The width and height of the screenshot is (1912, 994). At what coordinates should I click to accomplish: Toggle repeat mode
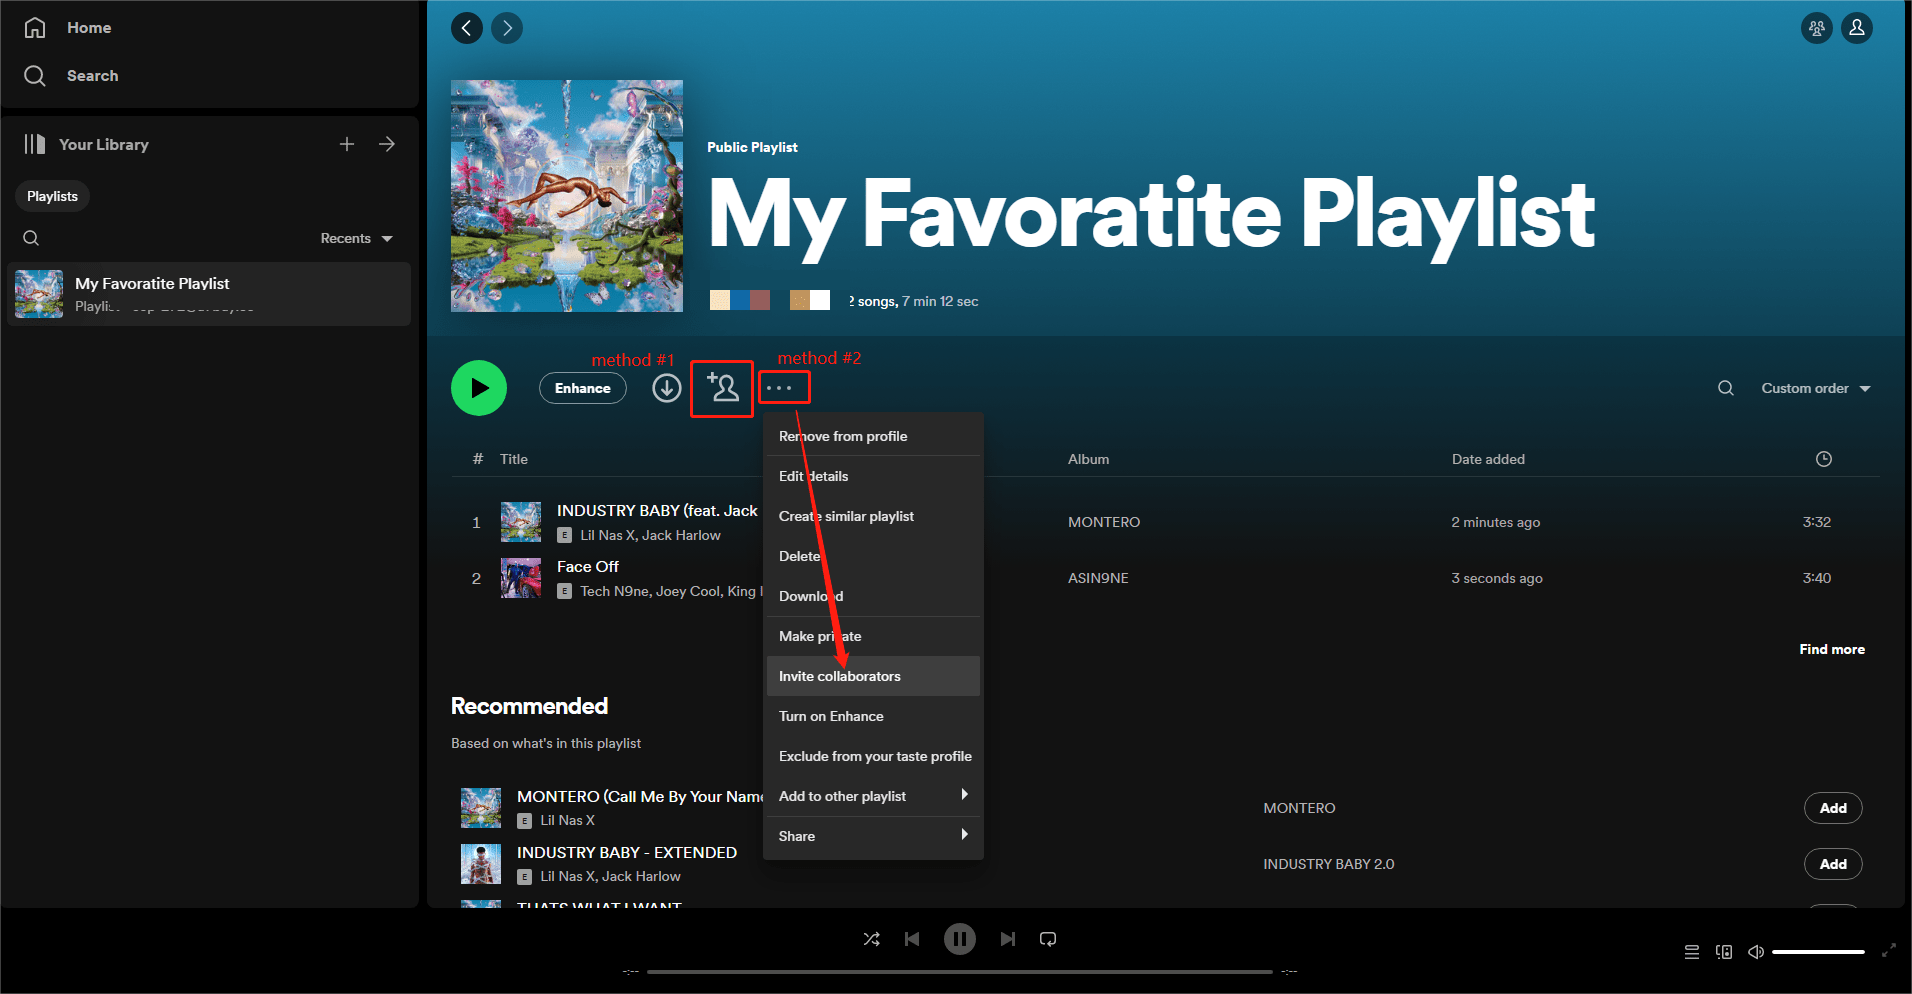[1048, 939]
